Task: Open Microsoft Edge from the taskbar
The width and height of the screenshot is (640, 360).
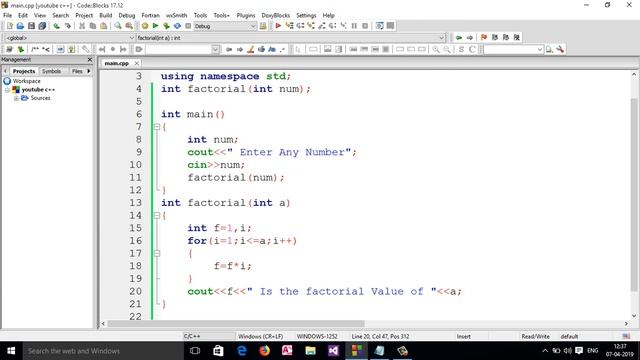Action: [242, 351]
